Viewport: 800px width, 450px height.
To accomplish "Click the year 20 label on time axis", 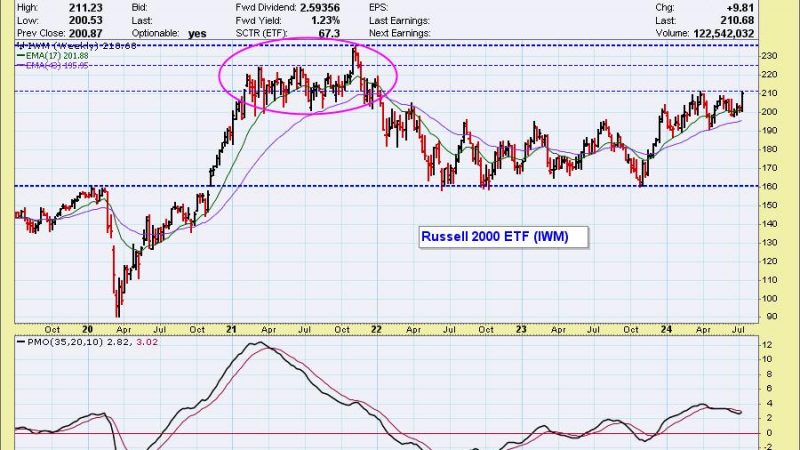I will tap(87, 330).
